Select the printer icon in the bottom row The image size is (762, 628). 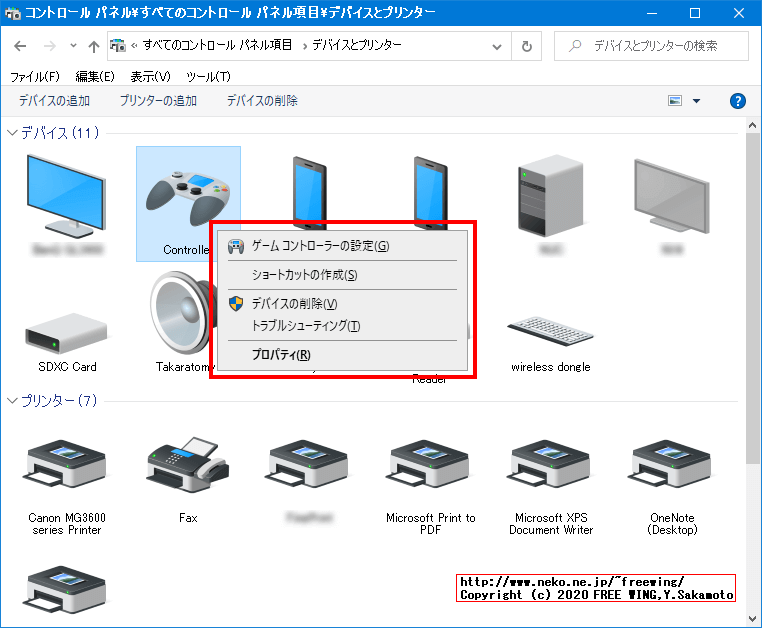point(67,590)
